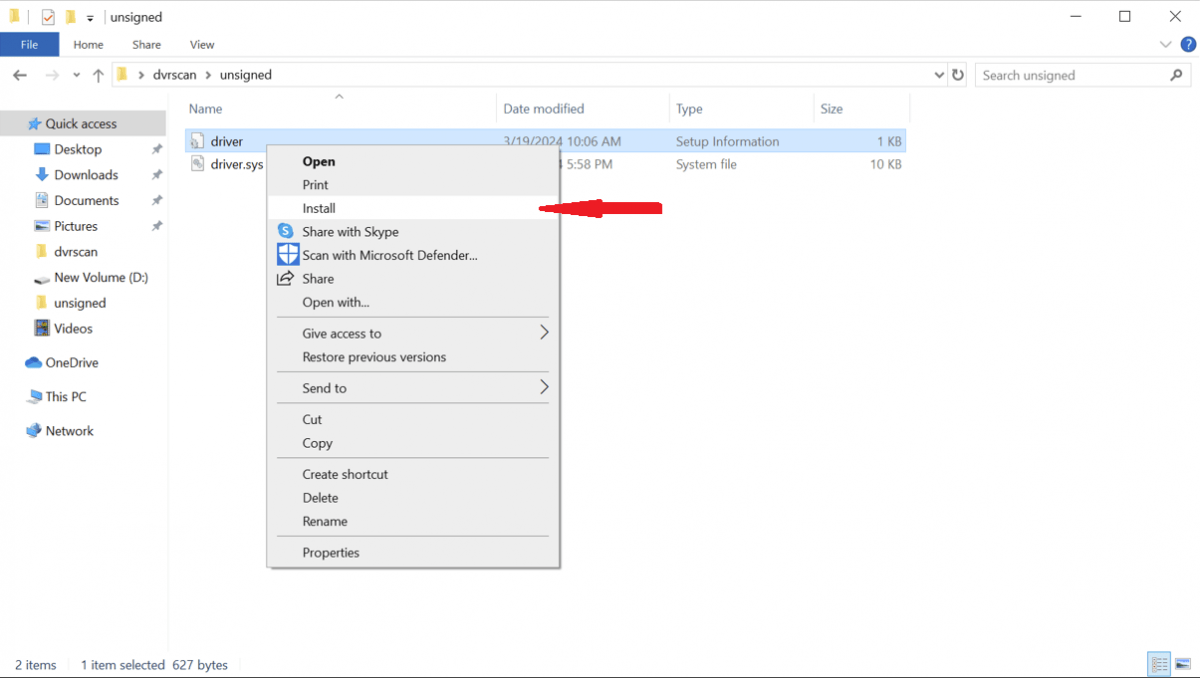Expand the Give access to submenu
The height and width of the screenshot is (678, 1200).
[x=412, y=333]
